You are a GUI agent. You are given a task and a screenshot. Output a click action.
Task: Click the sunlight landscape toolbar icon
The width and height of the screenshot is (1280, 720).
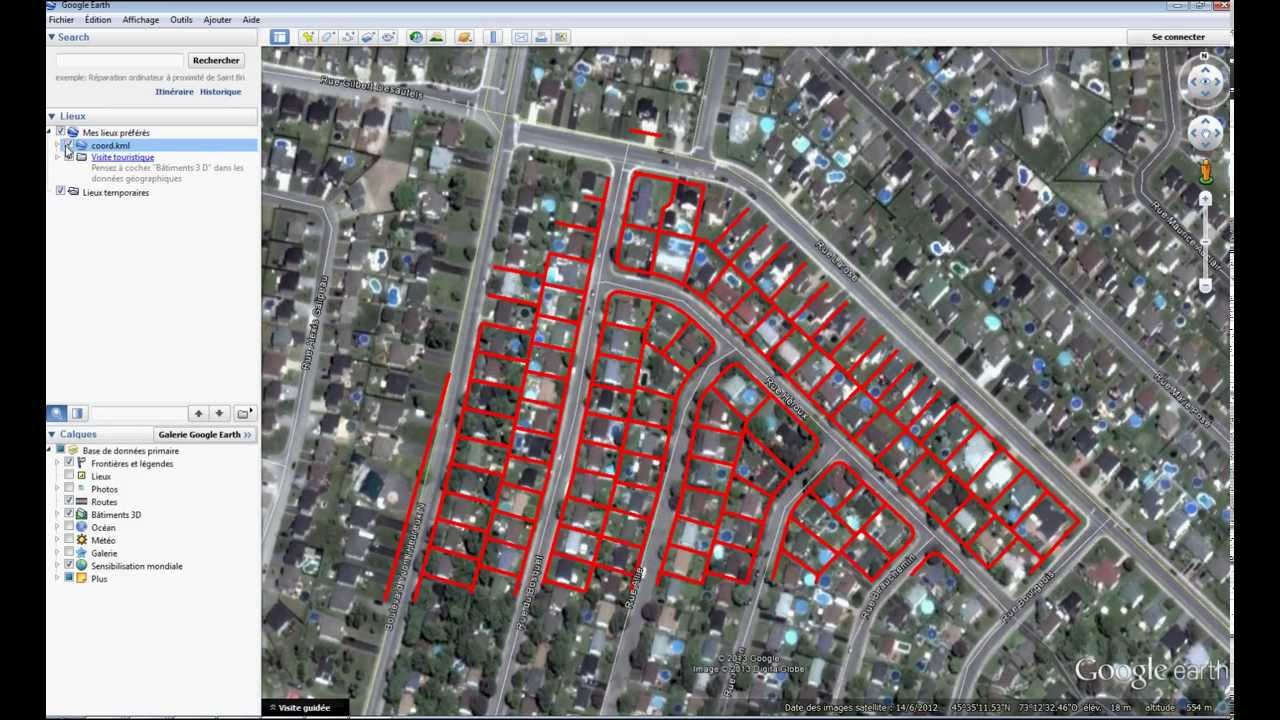(436, 37)
